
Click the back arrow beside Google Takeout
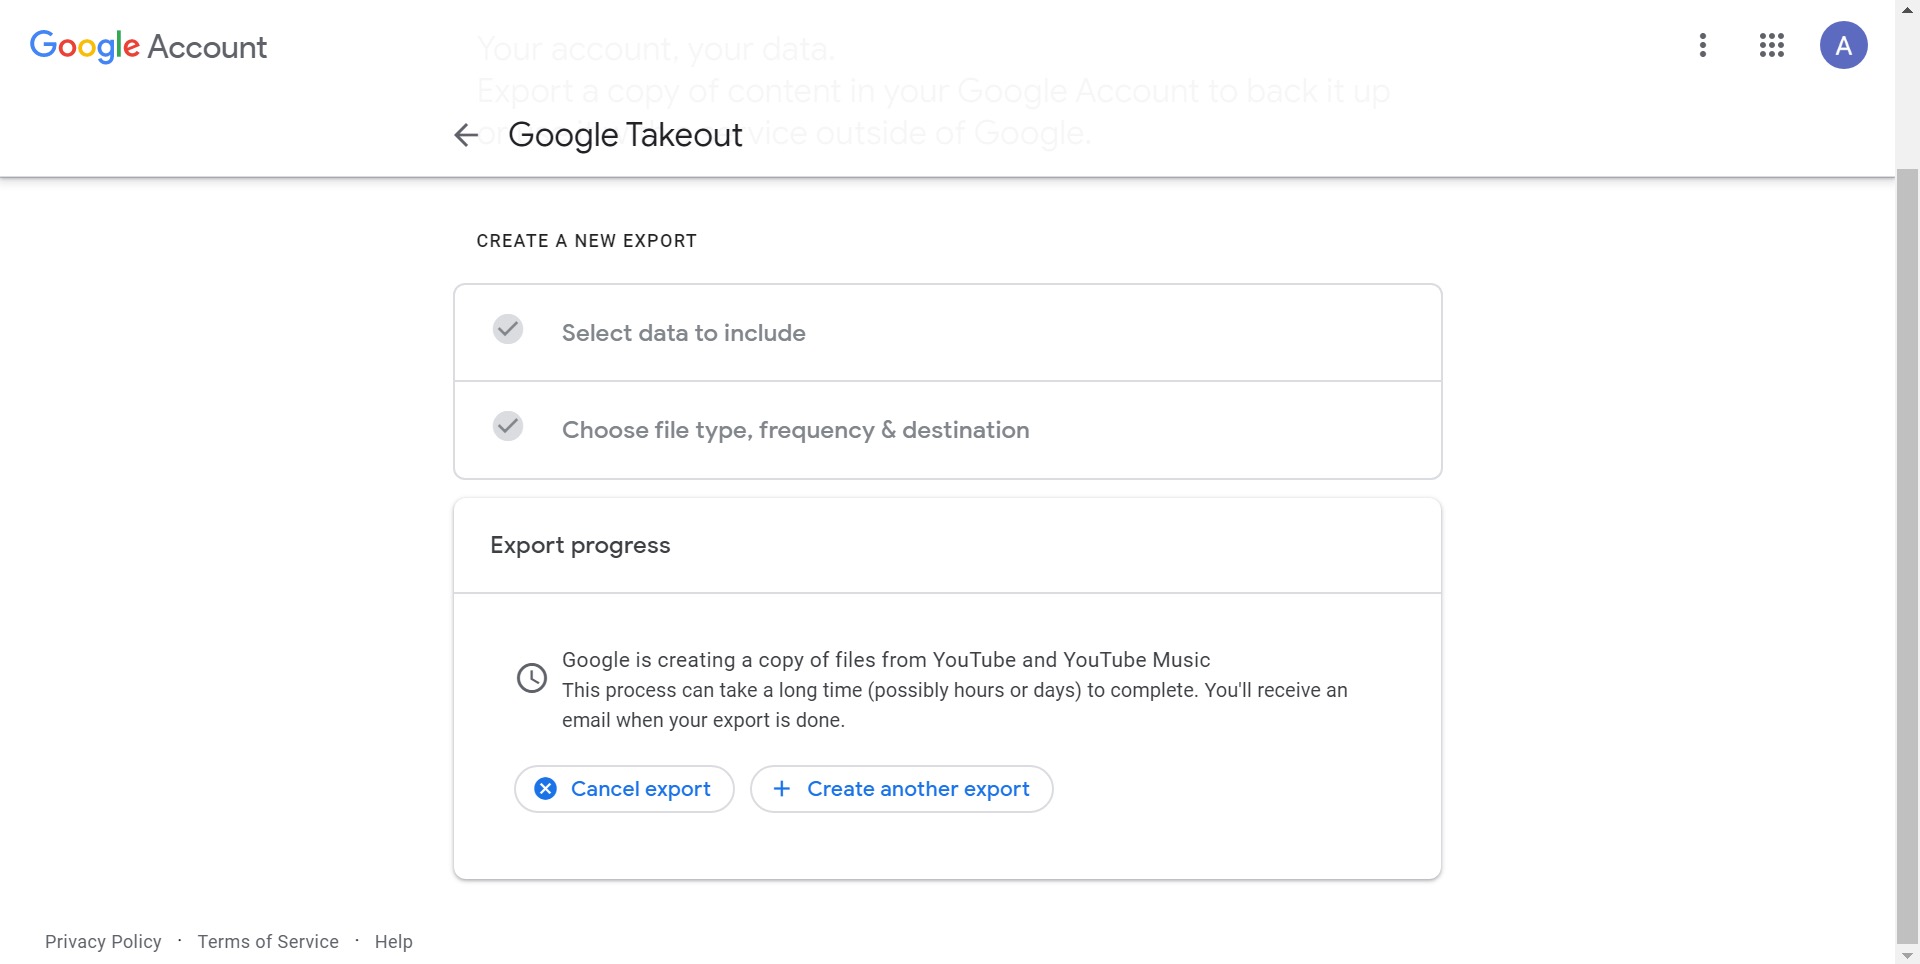[x=466, y=135]
